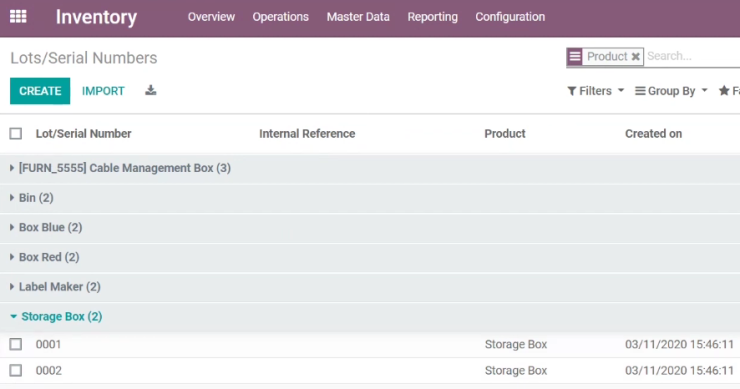Viewport: 740px width, 389px height.
Task: Click the download export icon
Action: point(151,90)
